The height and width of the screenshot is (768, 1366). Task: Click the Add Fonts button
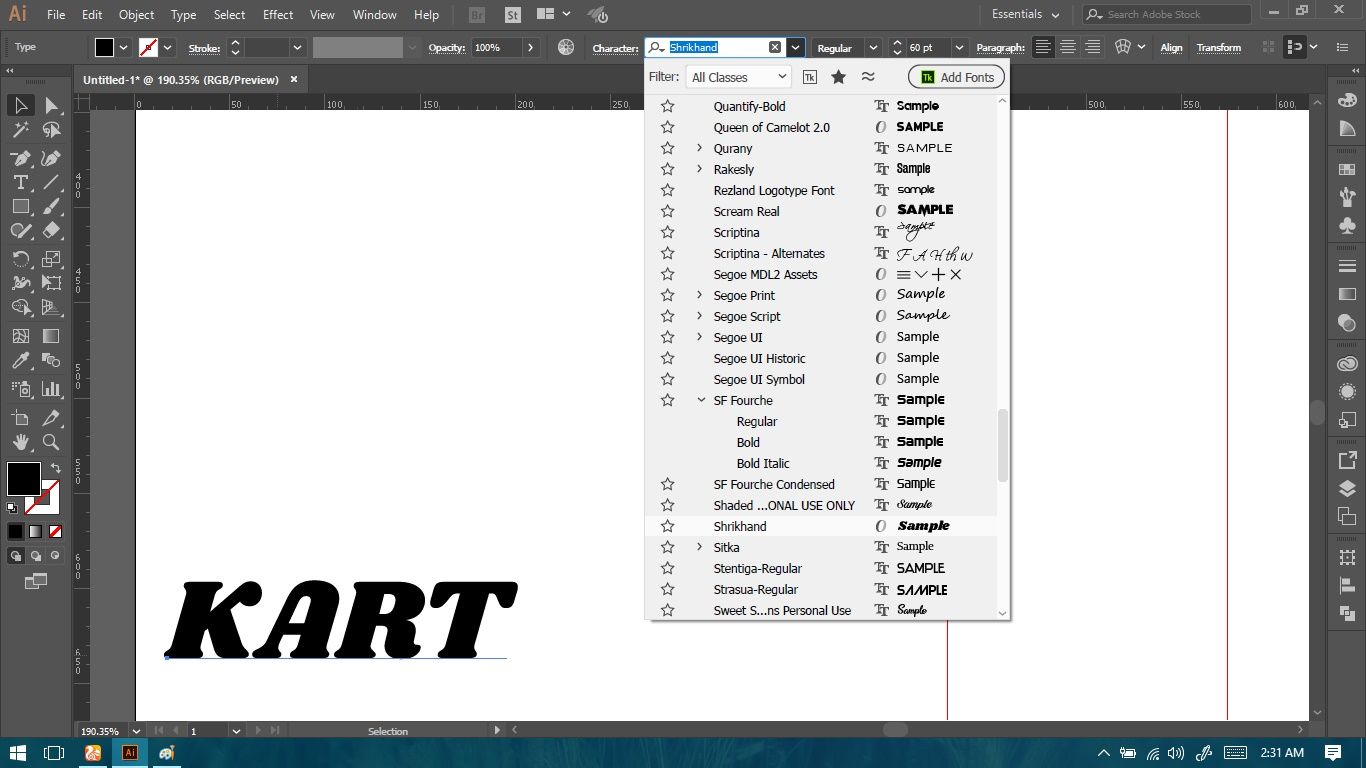coord(956,77)
